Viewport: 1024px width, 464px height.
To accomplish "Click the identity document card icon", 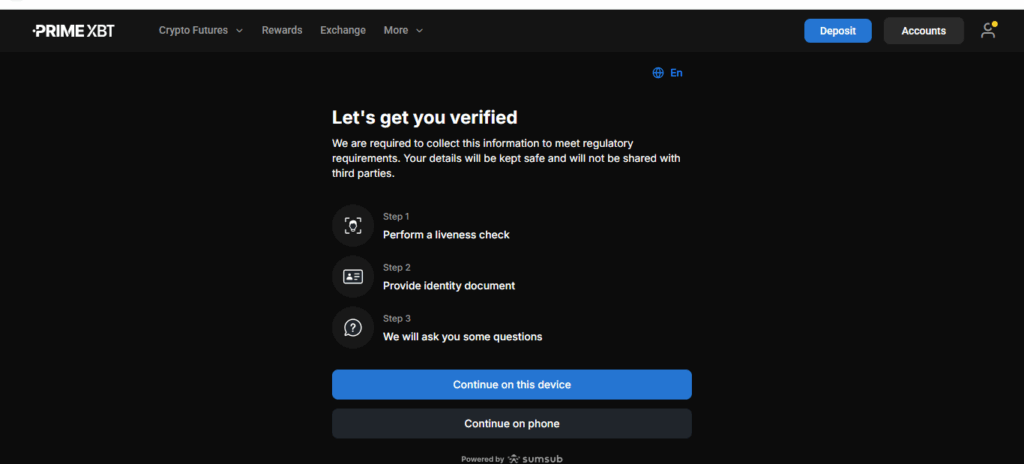I will coord(352,277).
